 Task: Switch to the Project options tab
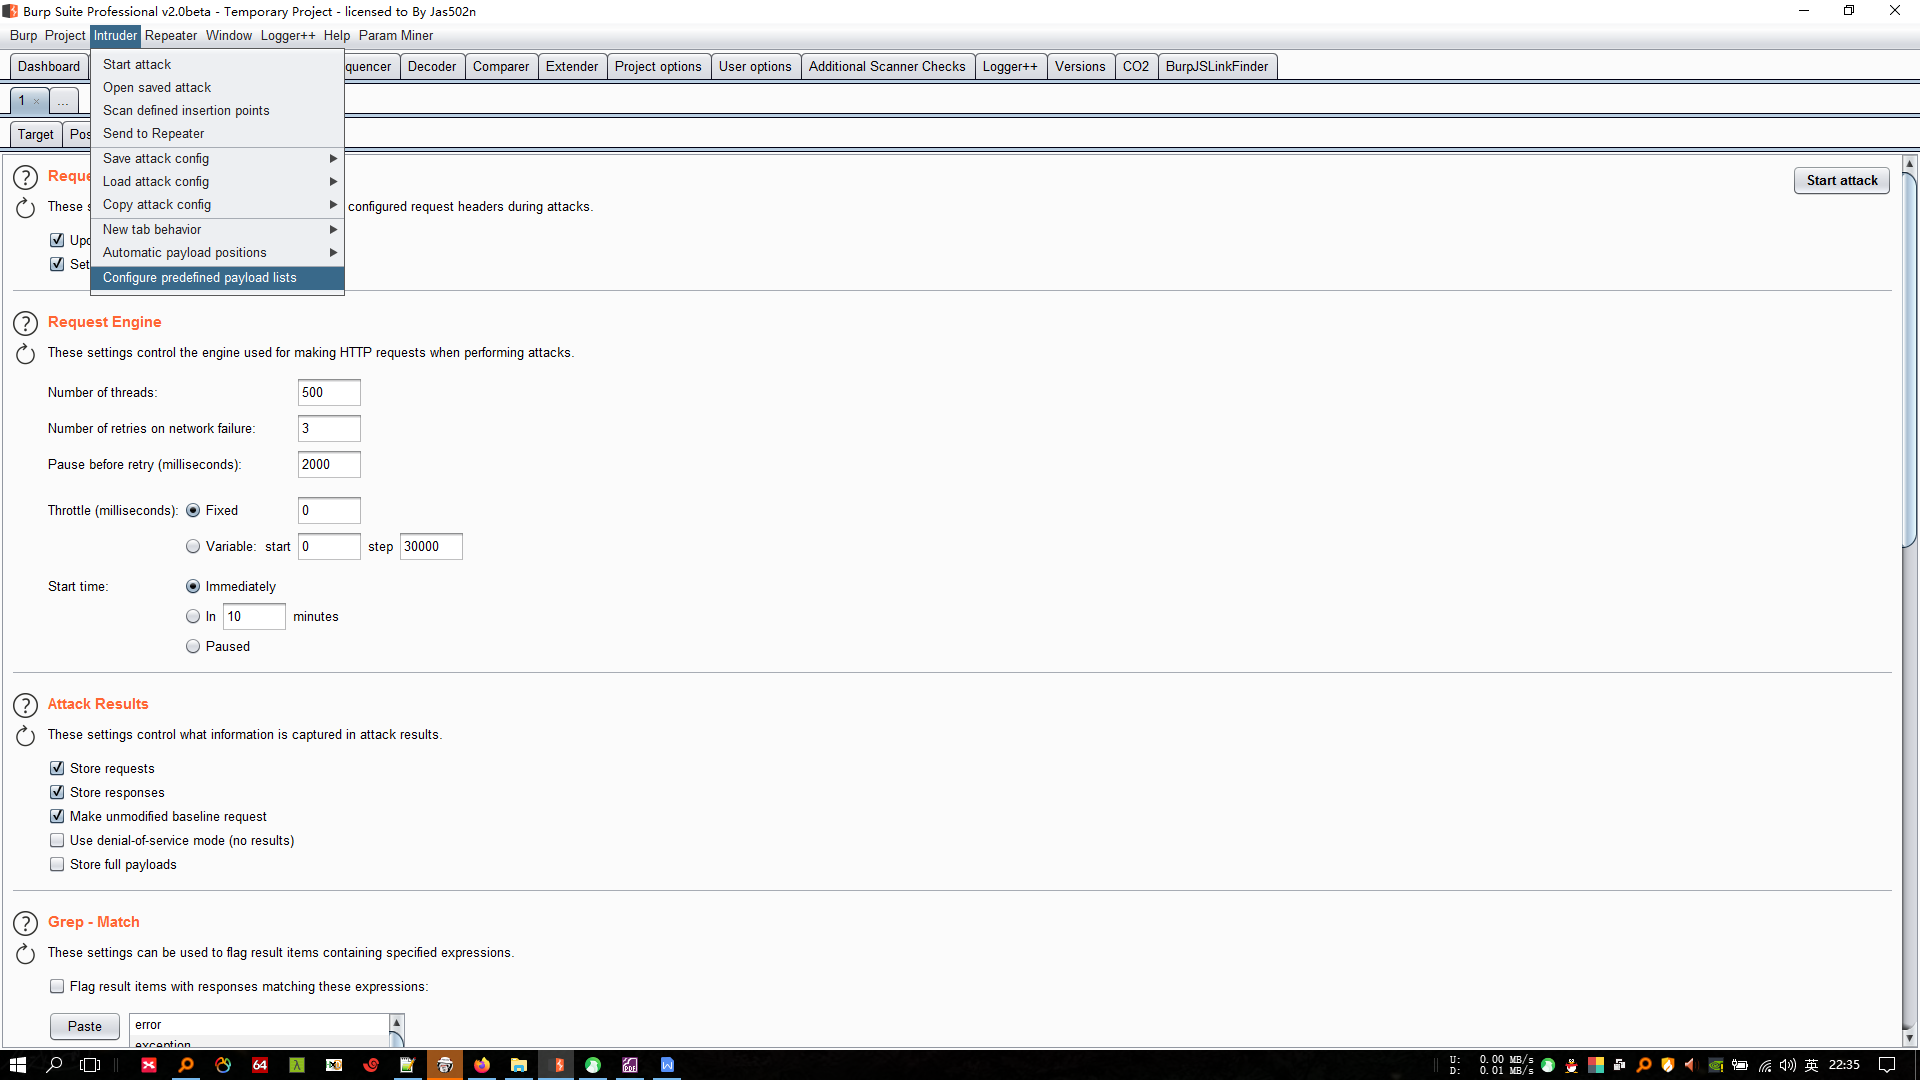point(657,67)
